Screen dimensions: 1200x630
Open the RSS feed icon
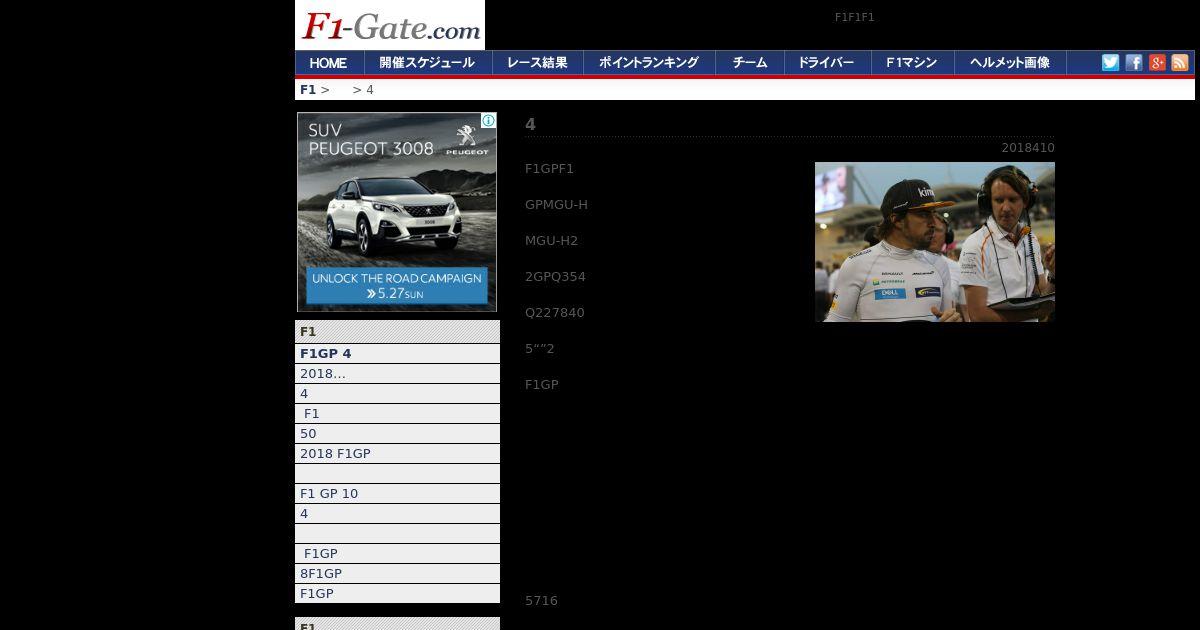(x=1180, y=62)
